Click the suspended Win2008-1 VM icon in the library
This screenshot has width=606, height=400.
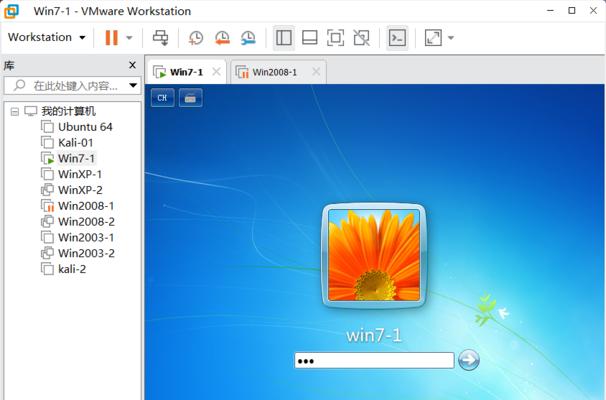pos(48,206)
